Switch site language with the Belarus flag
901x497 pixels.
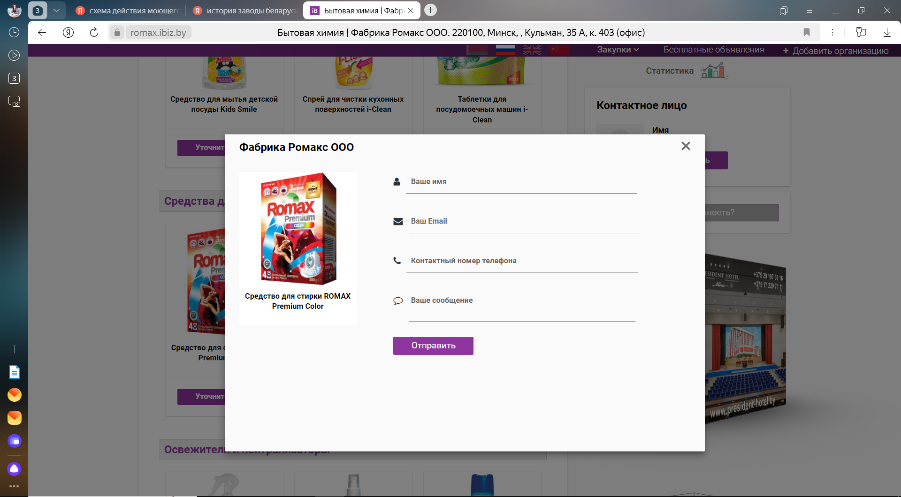click(x=477, y=51)
